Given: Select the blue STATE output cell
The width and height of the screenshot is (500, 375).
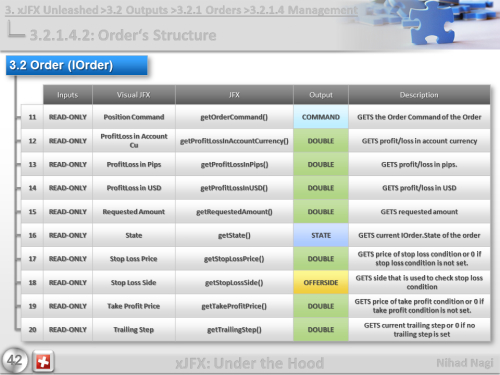Looking at the screenshot, I should [321, 235].
